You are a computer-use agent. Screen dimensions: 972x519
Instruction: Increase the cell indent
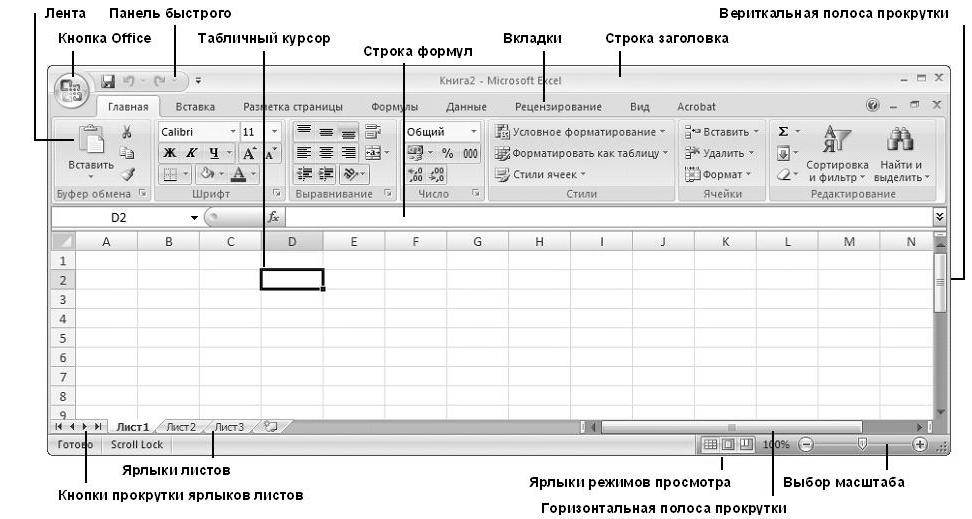[x=326, y=174]
